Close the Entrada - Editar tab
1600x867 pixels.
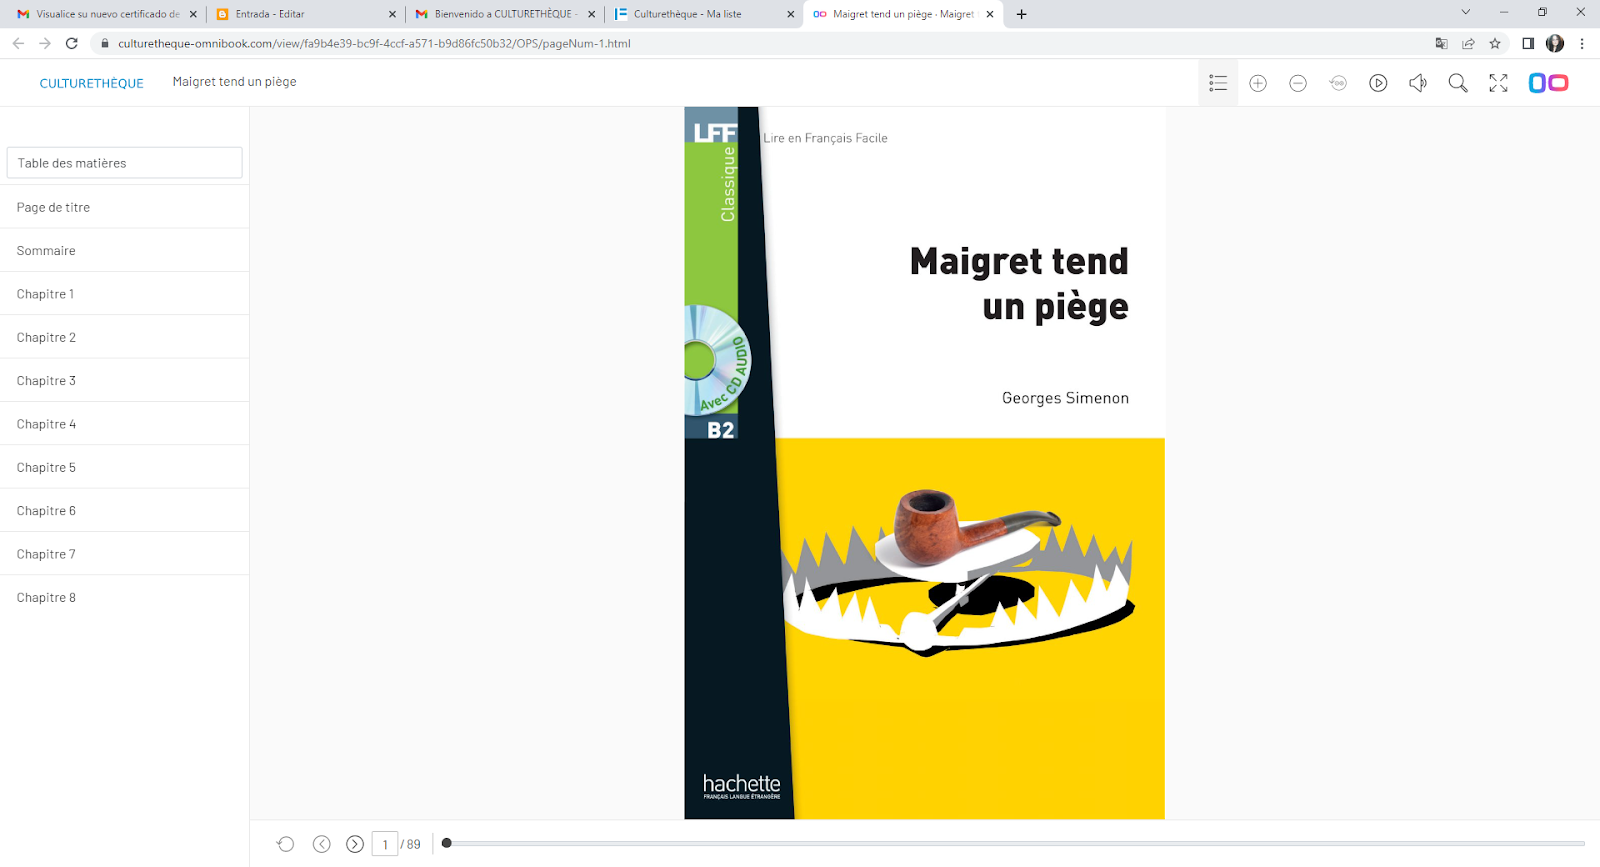[392, 14]
